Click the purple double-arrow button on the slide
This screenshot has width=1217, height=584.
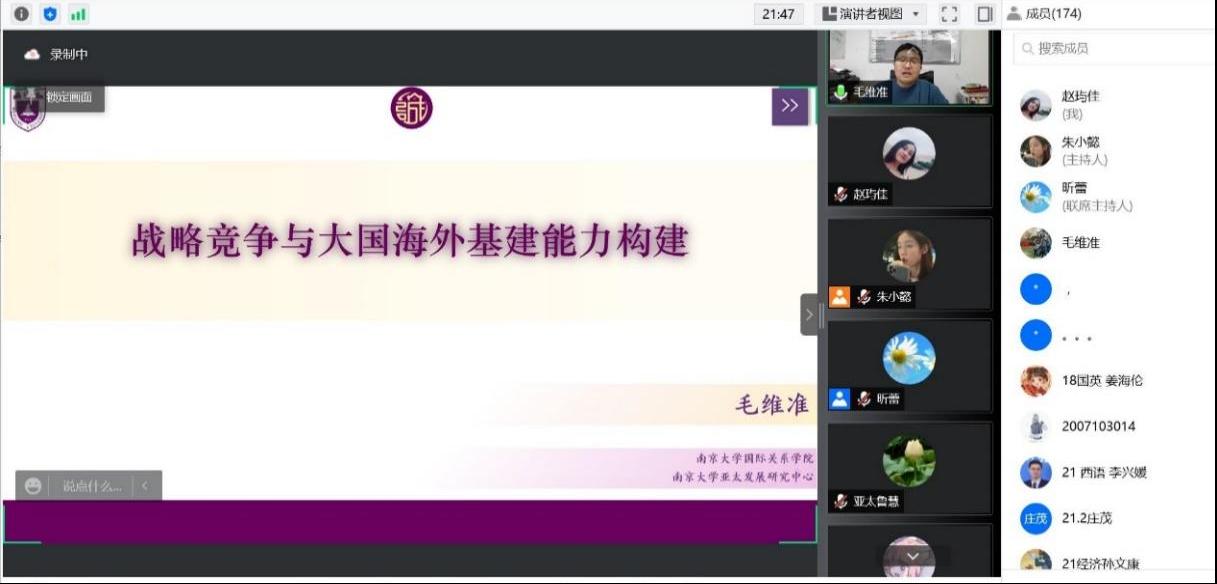(789, 106)
